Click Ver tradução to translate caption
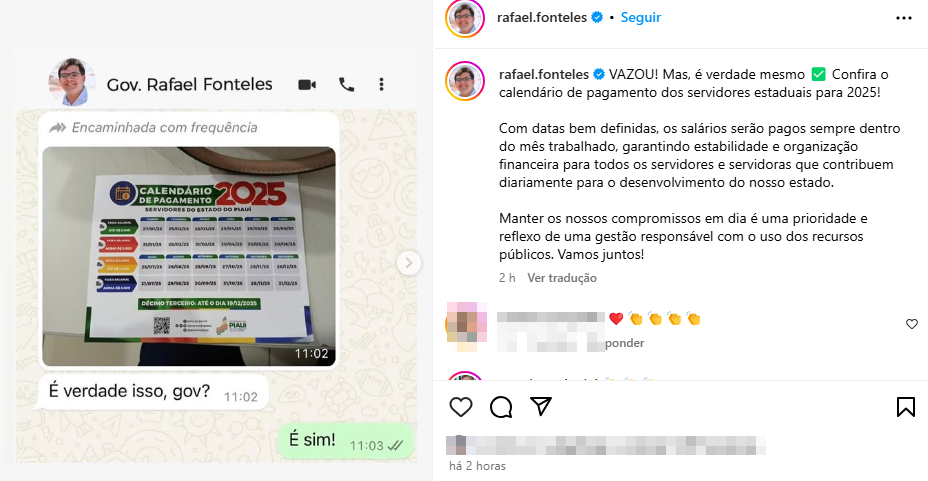This screenshot has width=928, height=481. pyautogui.click(x=562, y=278)
